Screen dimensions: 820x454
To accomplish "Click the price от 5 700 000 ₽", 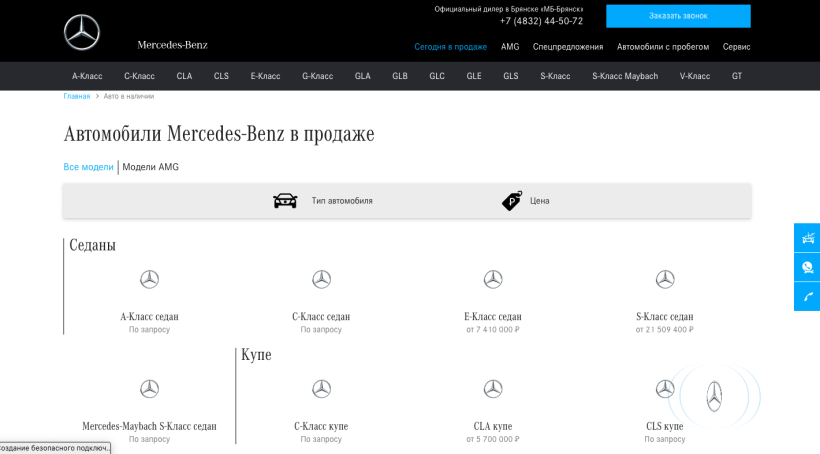I will (x=493, y=439).
